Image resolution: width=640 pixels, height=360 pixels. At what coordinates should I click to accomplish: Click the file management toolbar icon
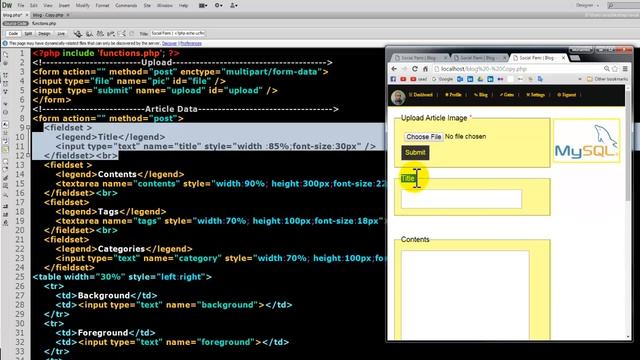(x=89, y=33)
